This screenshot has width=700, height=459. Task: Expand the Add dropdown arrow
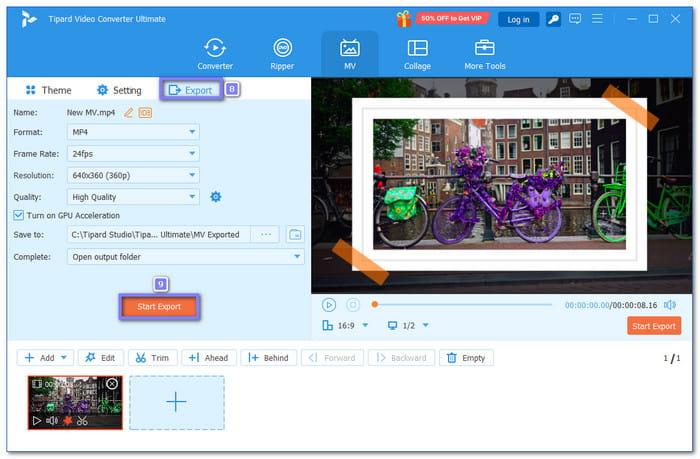pyautogui.click(x=64, y=358)
